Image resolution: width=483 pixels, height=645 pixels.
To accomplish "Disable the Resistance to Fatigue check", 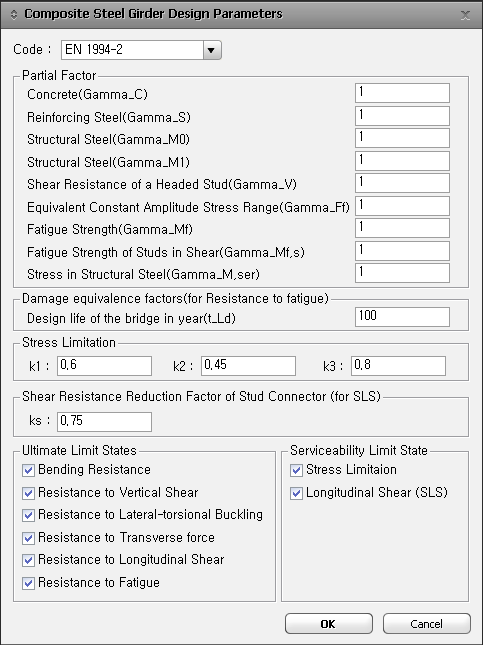I will [28, 583].
